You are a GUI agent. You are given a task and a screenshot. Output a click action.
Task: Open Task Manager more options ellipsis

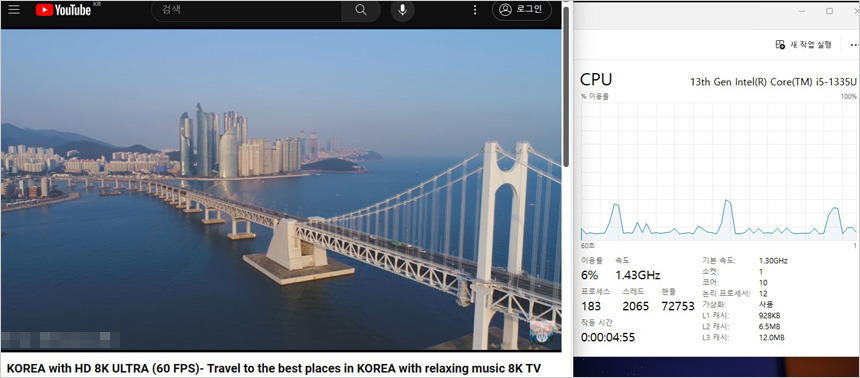coord(854,45)
